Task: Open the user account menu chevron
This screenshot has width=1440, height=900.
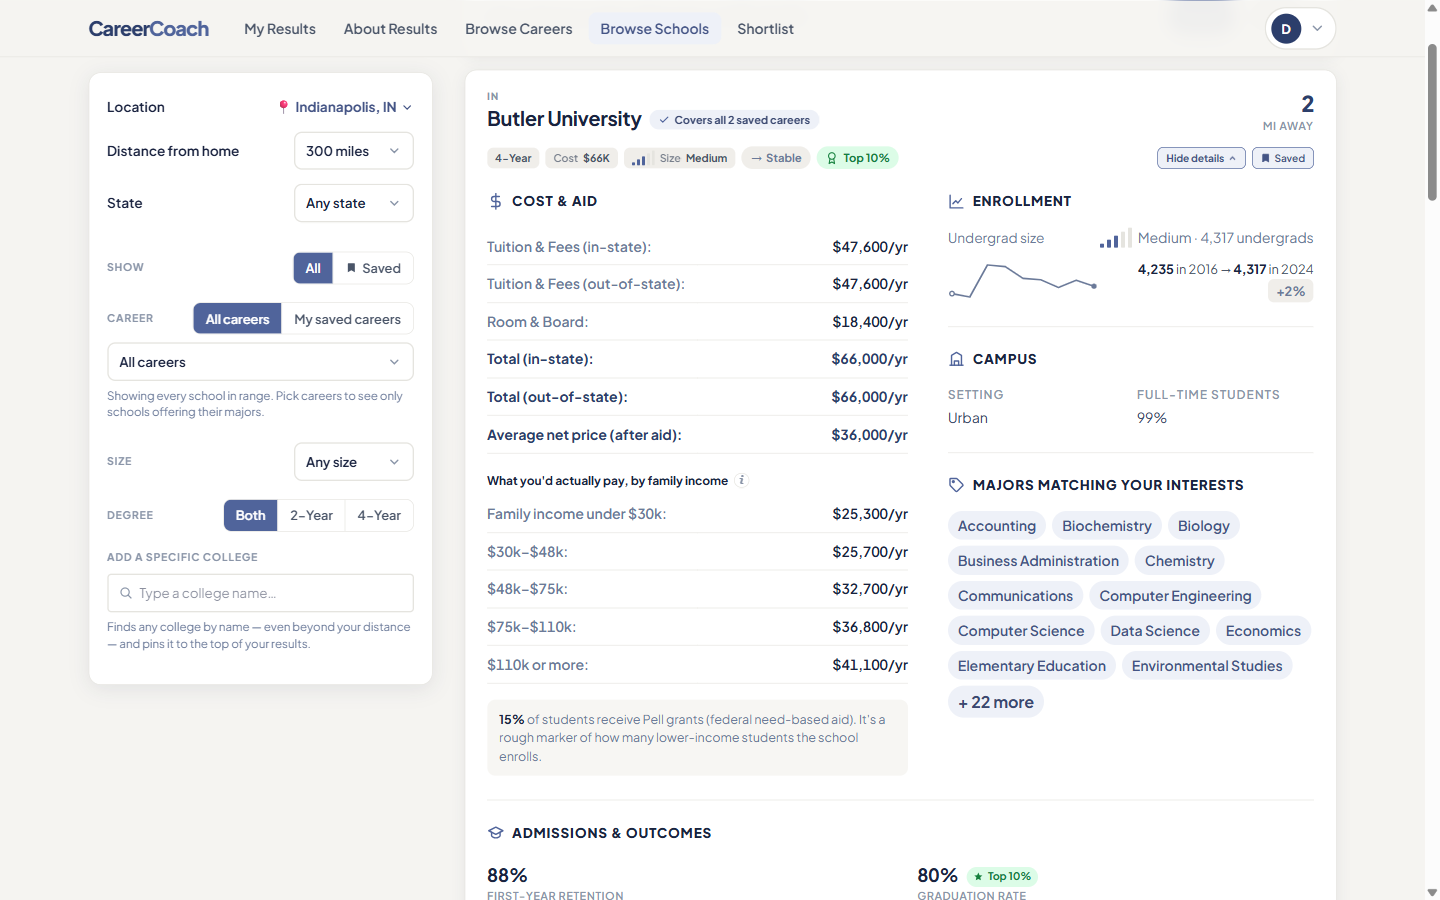Action: 1318,29
